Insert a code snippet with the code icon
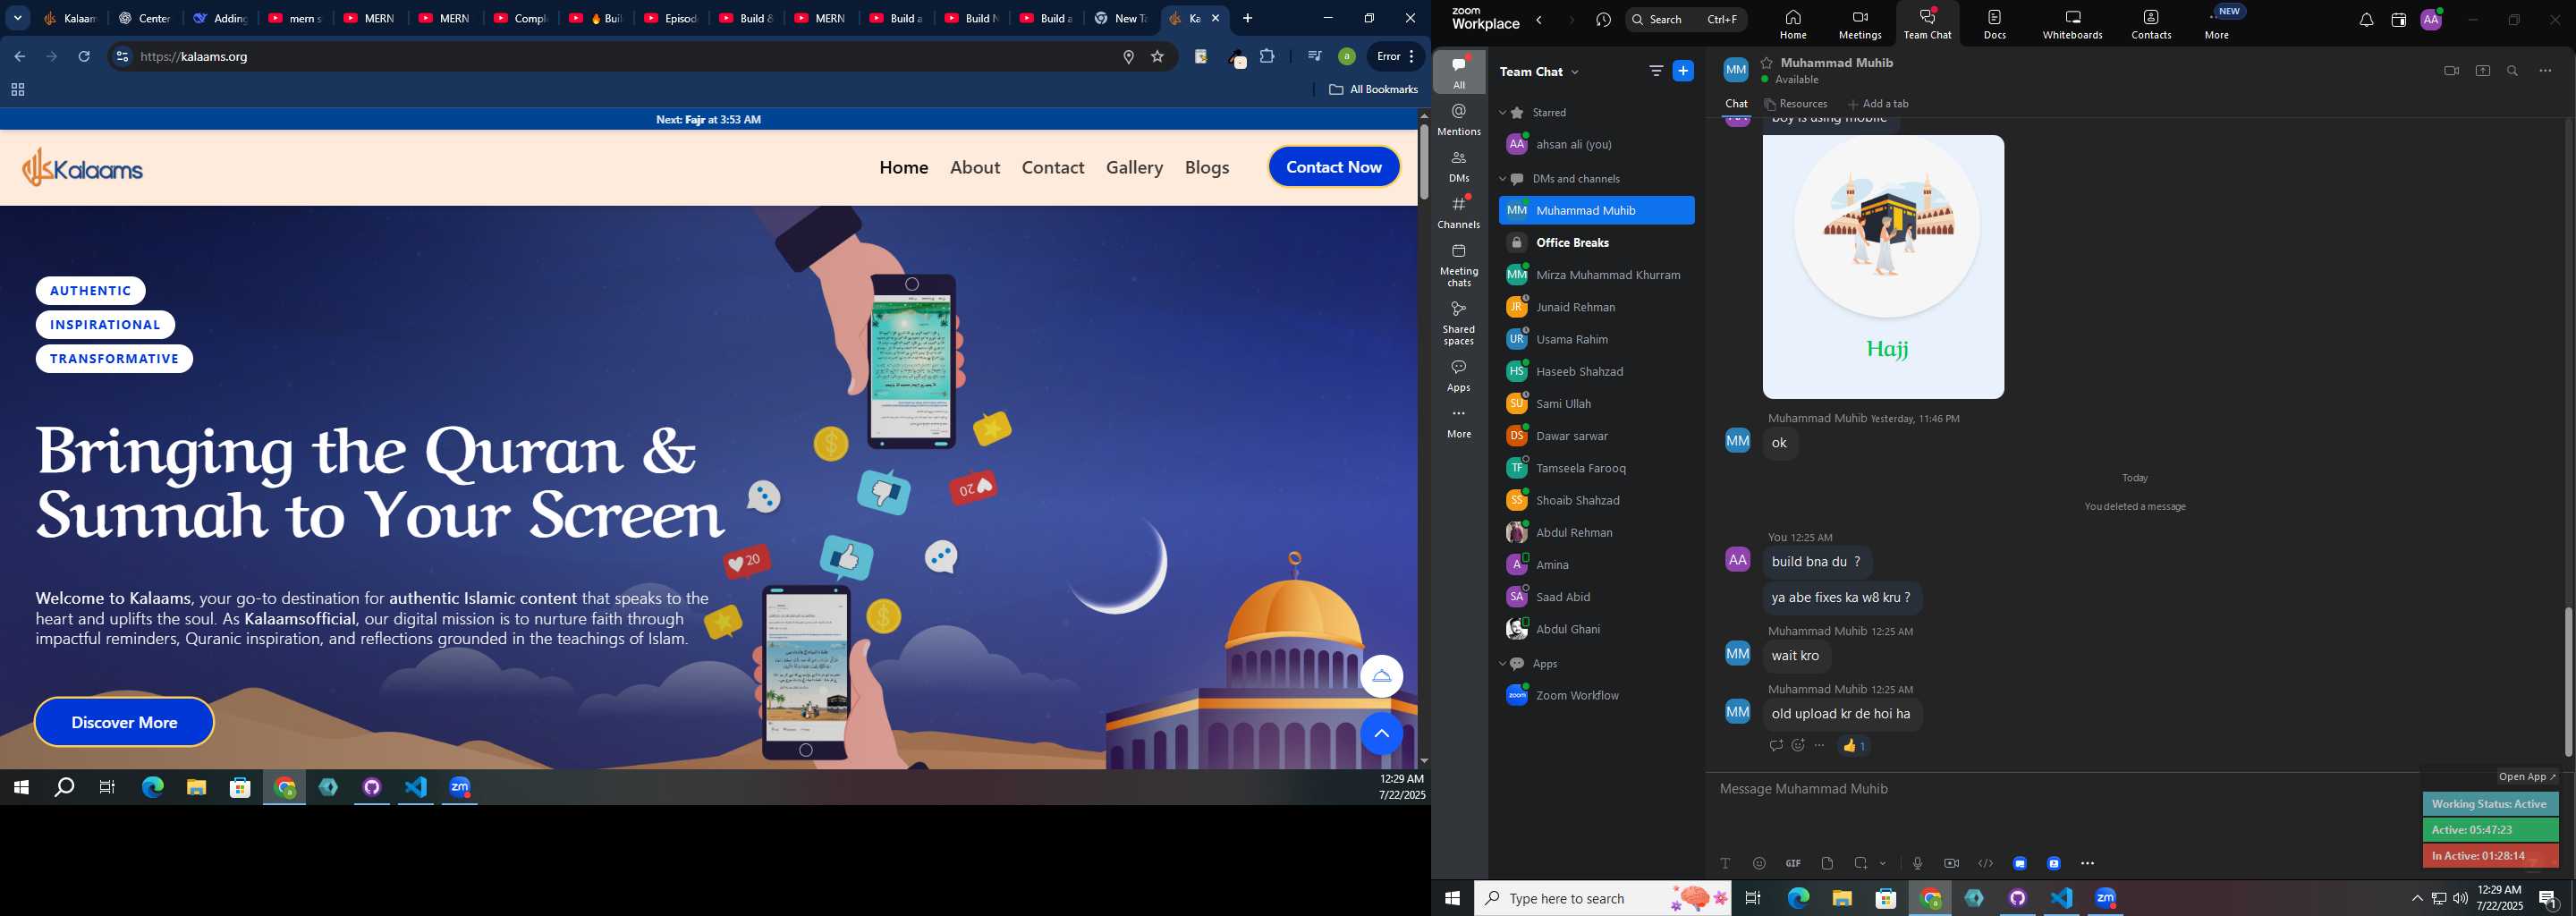Viewport: 2576px width, 916px height. [1986, 863]
